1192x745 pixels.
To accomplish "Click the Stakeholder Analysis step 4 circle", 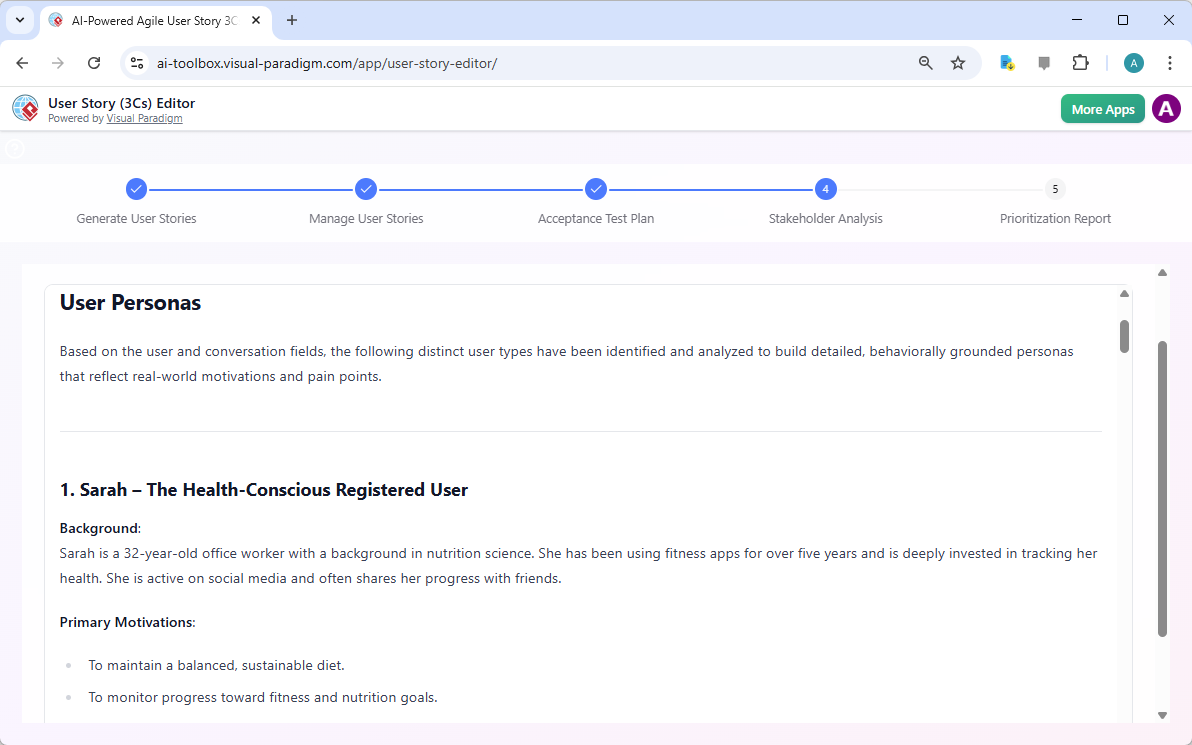I will [x=825, y=189].
